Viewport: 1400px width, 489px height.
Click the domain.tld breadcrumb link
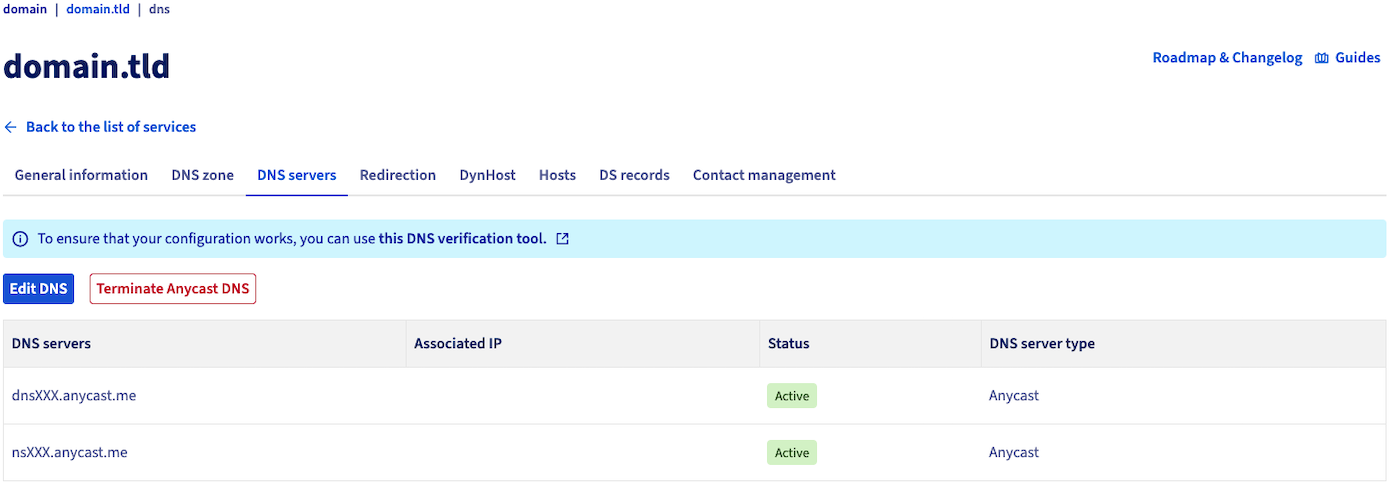pyautogui.click(x=98, y=9)
